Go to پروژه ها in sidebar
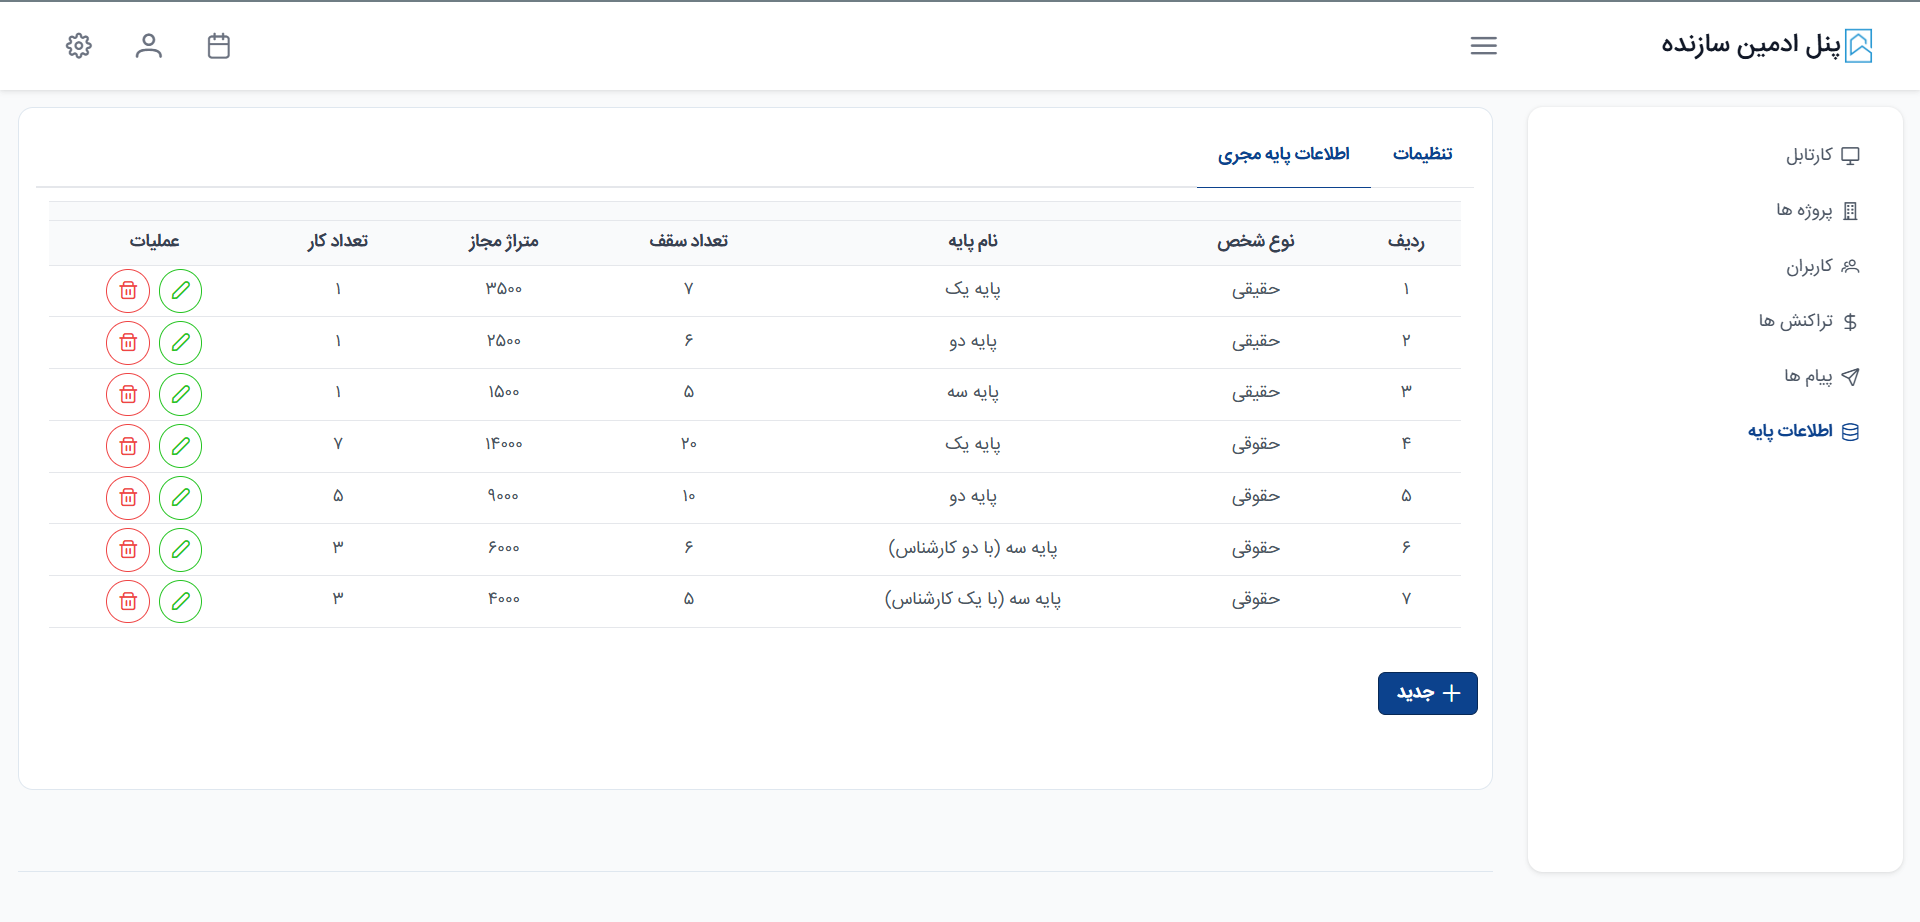Screen dimensions: 1920x922 tap(1816, 210)
